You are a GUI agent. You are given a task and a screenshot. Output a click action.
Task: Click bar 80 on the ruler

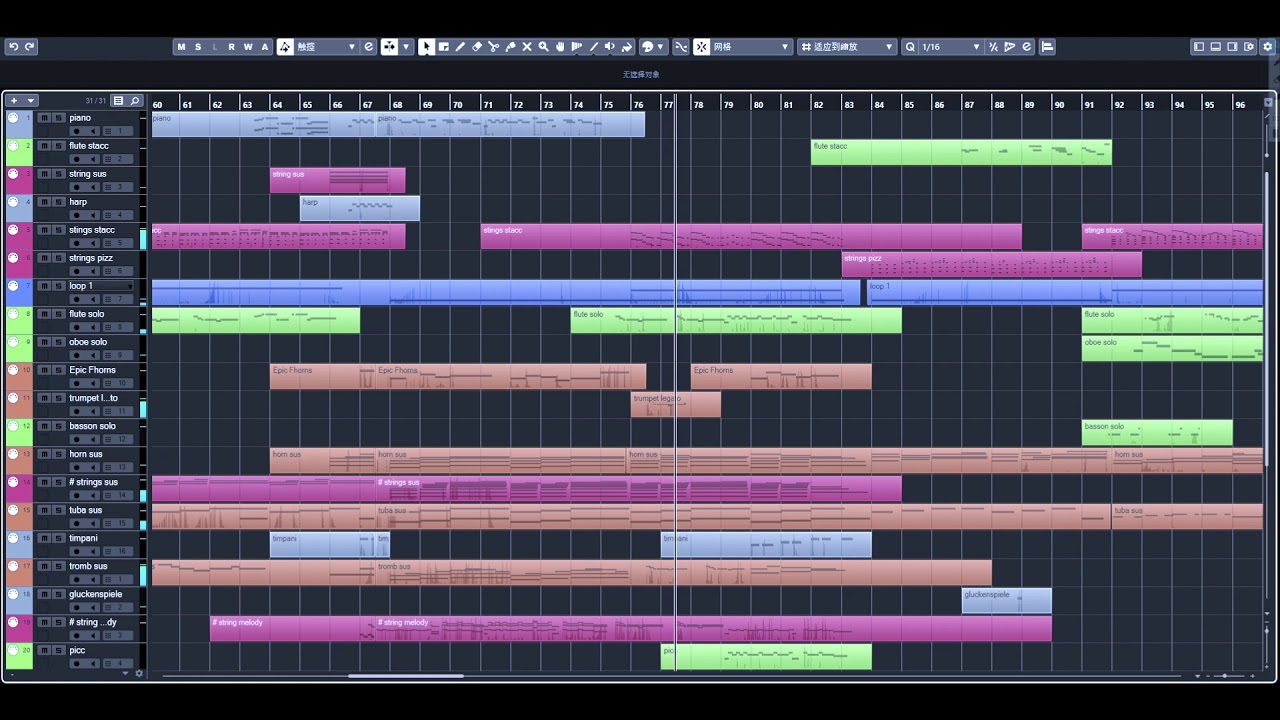click(758, 104)
